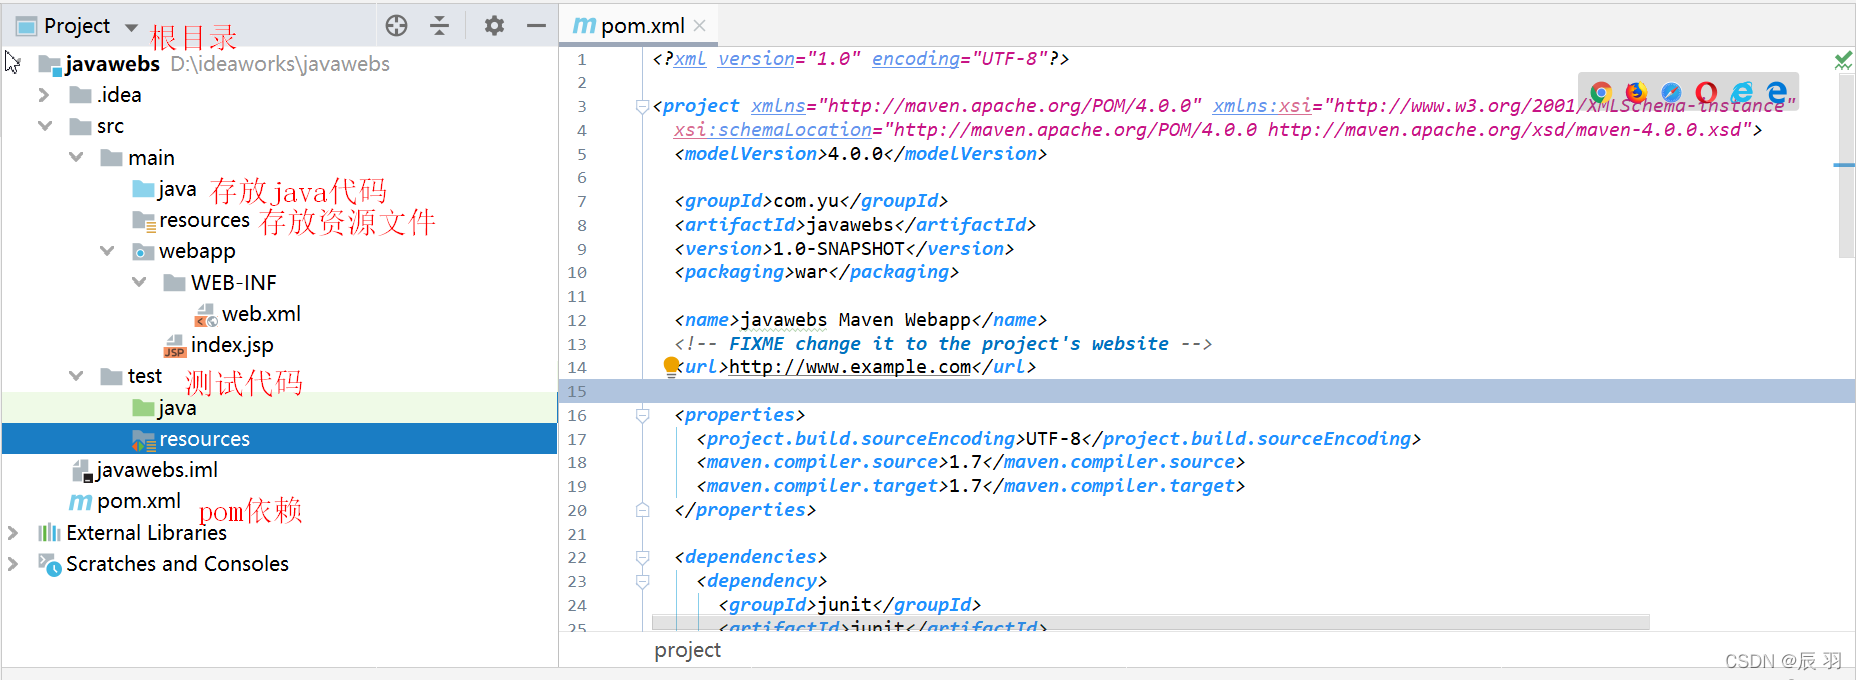Click the web.xml file icon

[206, 315]
